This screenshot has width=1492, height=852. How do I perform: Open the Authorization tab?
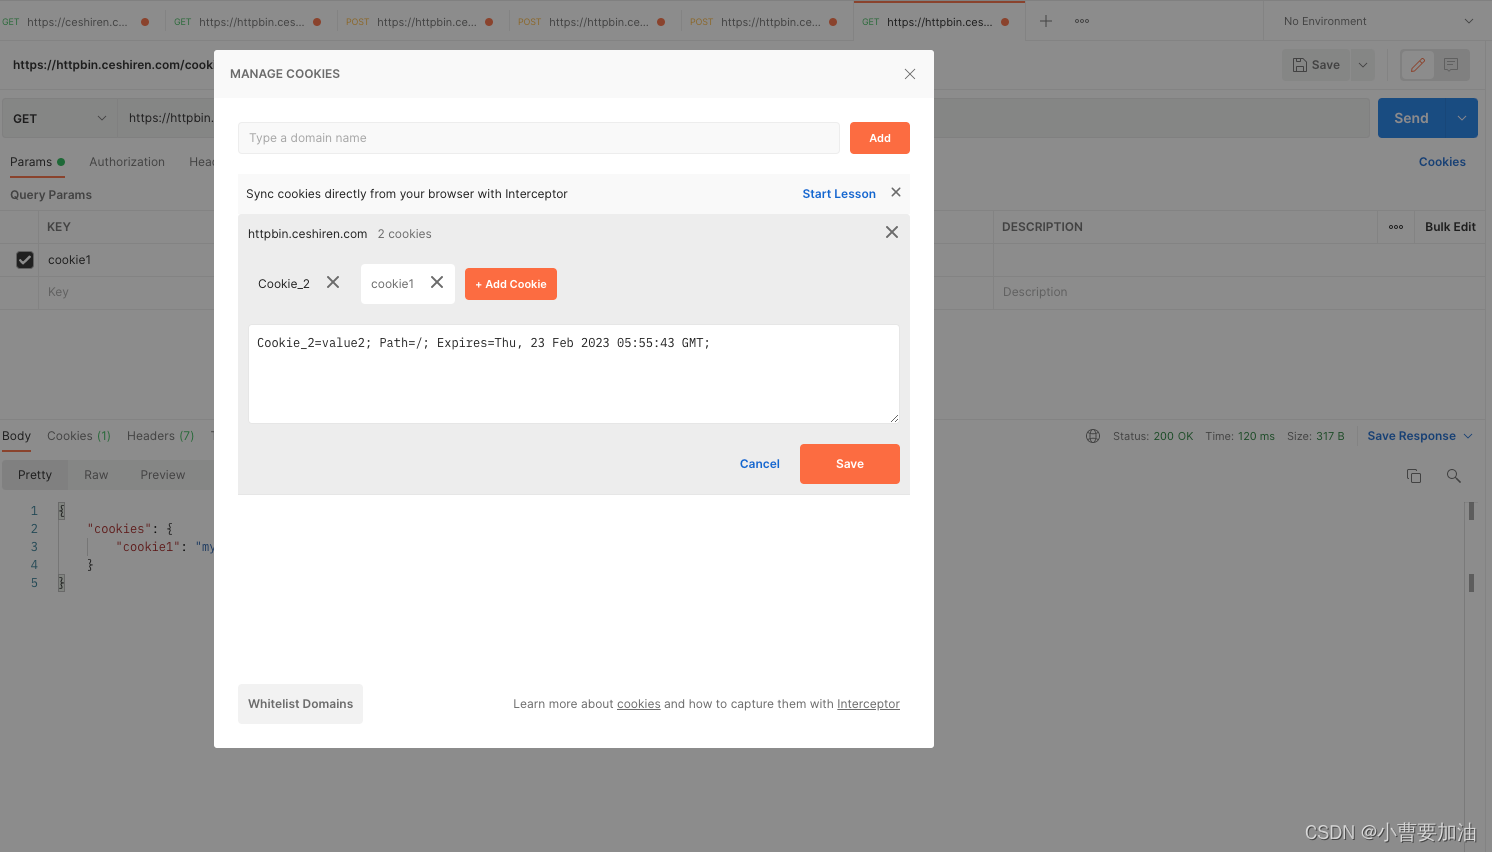click(x=127, y=162)
